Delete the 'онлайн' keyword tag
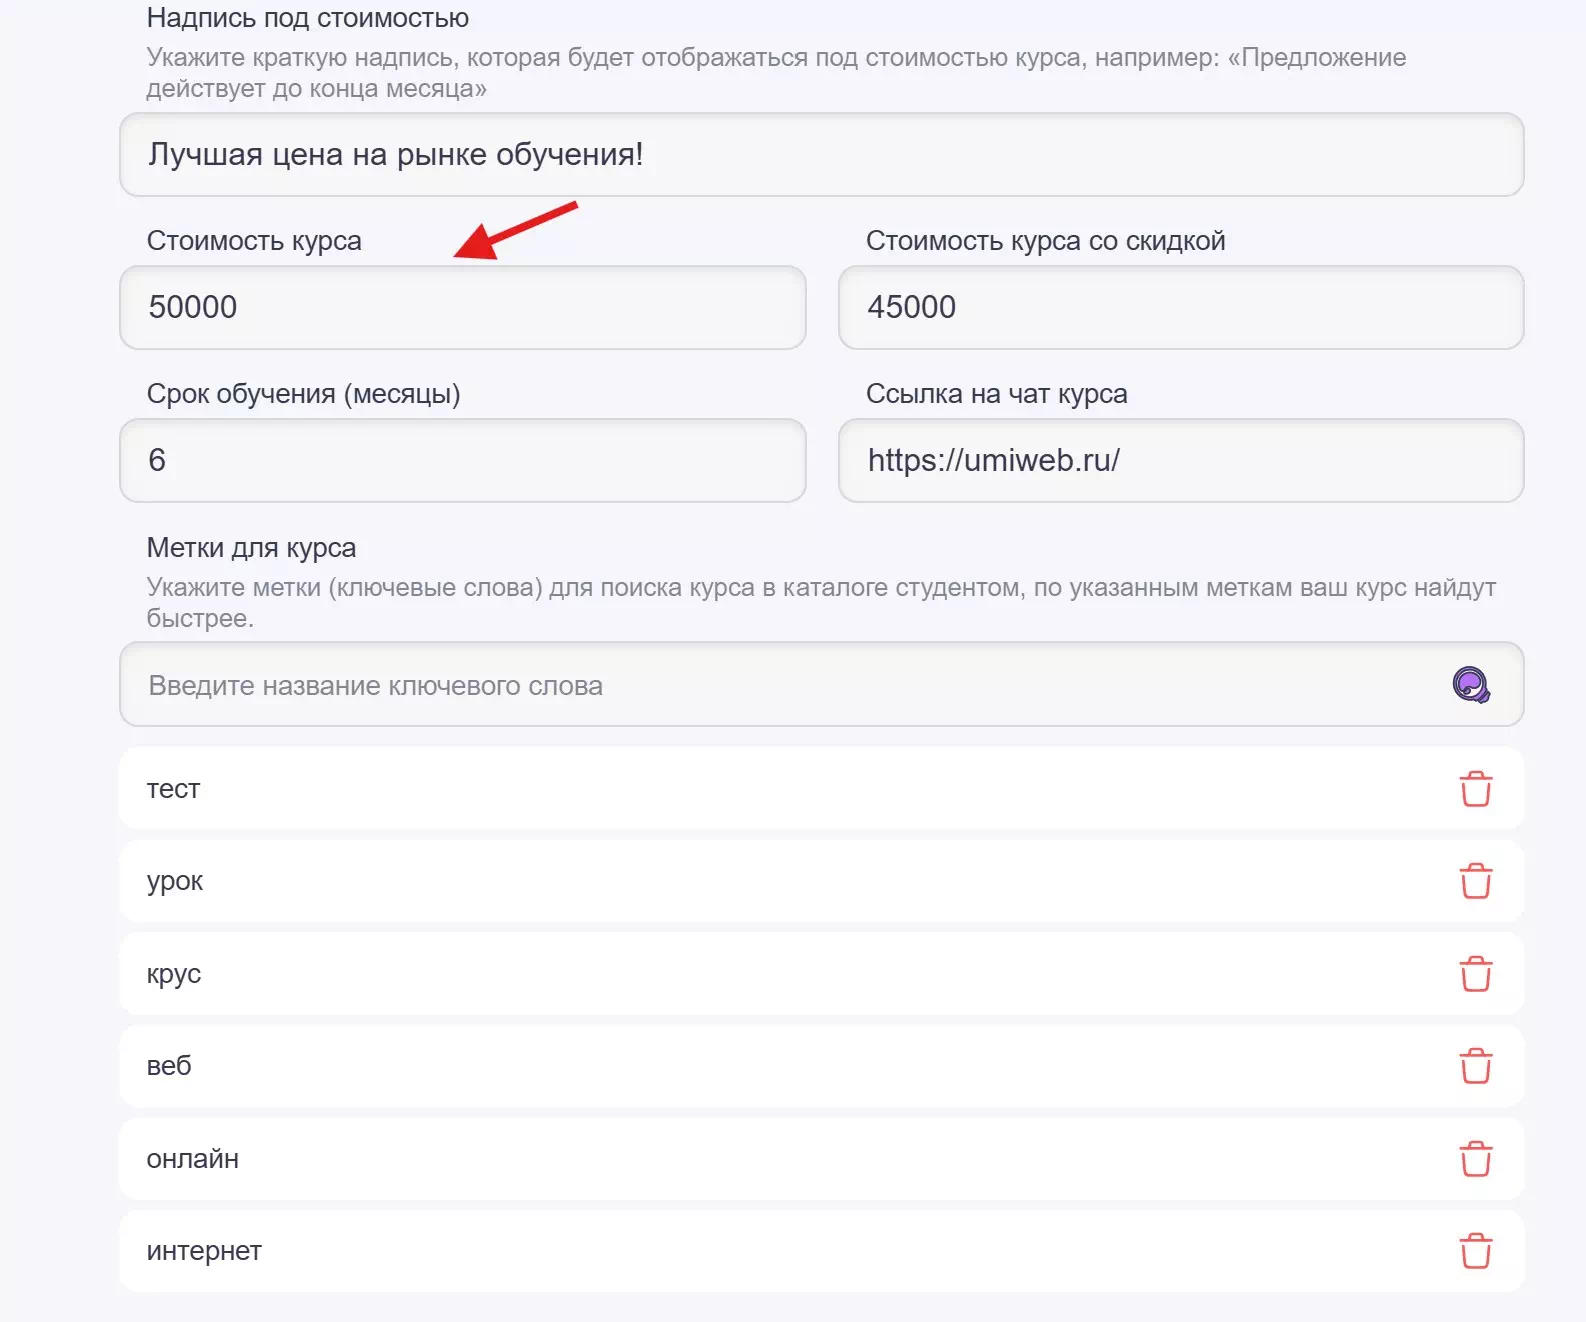Screen dimensions: 1586x1322 point(1475,1159)
